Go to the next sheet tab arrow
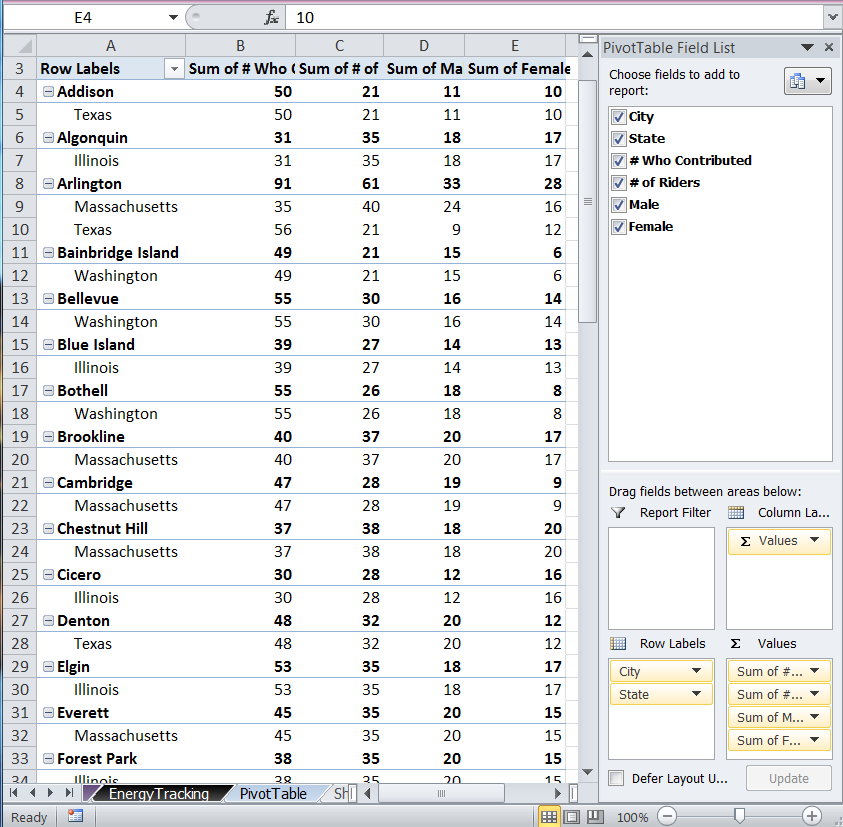 [x=51, y=793]
